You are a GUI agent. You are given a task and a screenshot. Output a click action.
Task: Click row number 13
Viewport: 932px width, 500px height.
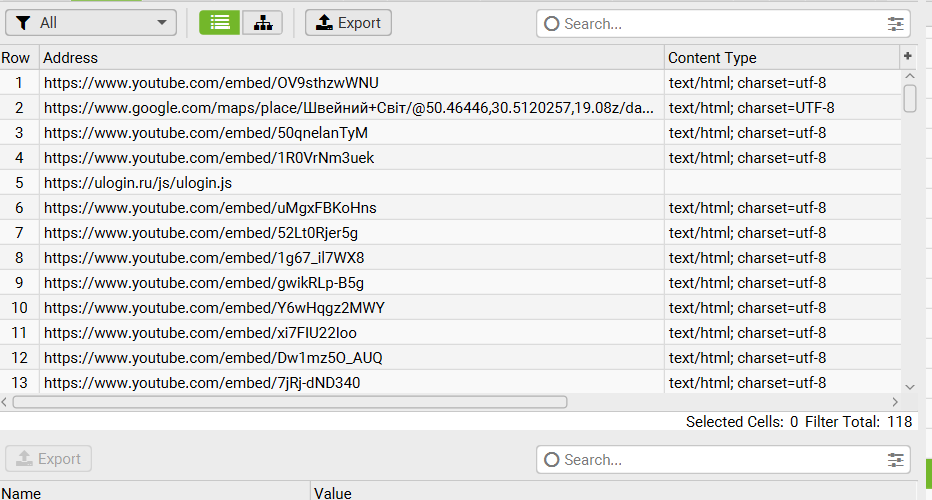click(x=20, y=382)
